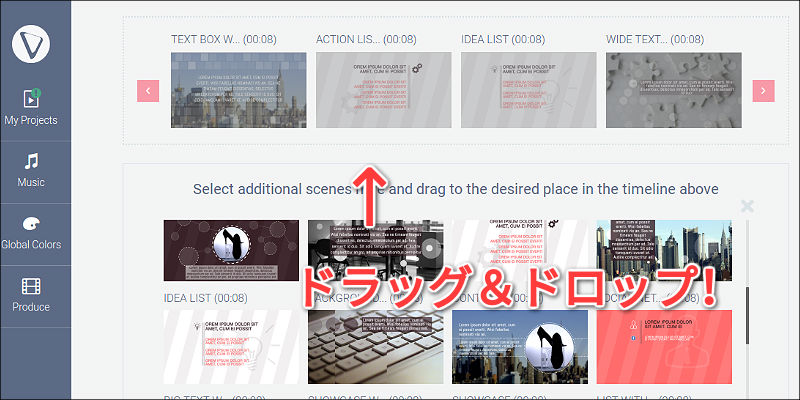Image resolution: width=800 pixels, height=400 pixels.
Task: Pick the high-heel circle scene with dark background
Action: (x=231, y=251)
